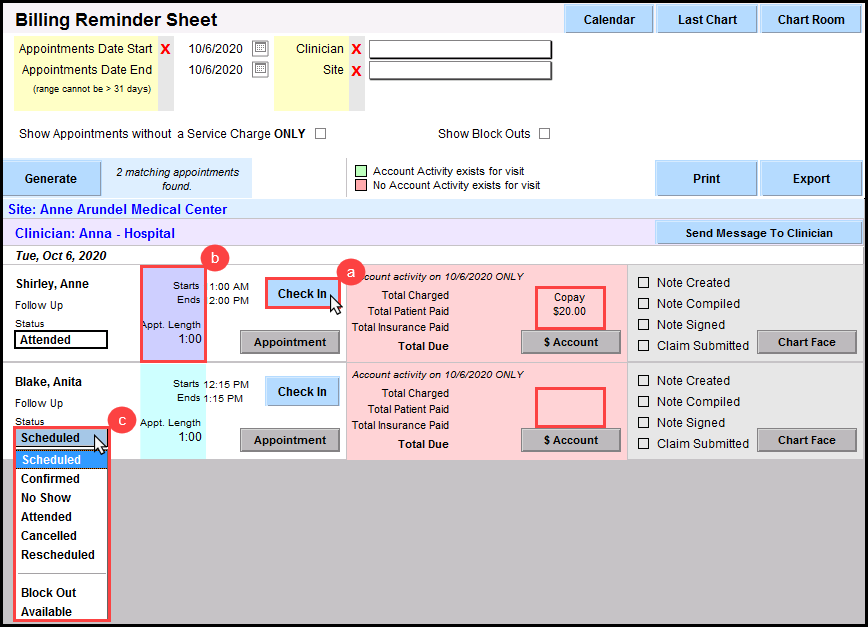Image resolution: width=868 pixels, height=627 pixels.
Task: Select No Show in the status list
Action: 46,498
